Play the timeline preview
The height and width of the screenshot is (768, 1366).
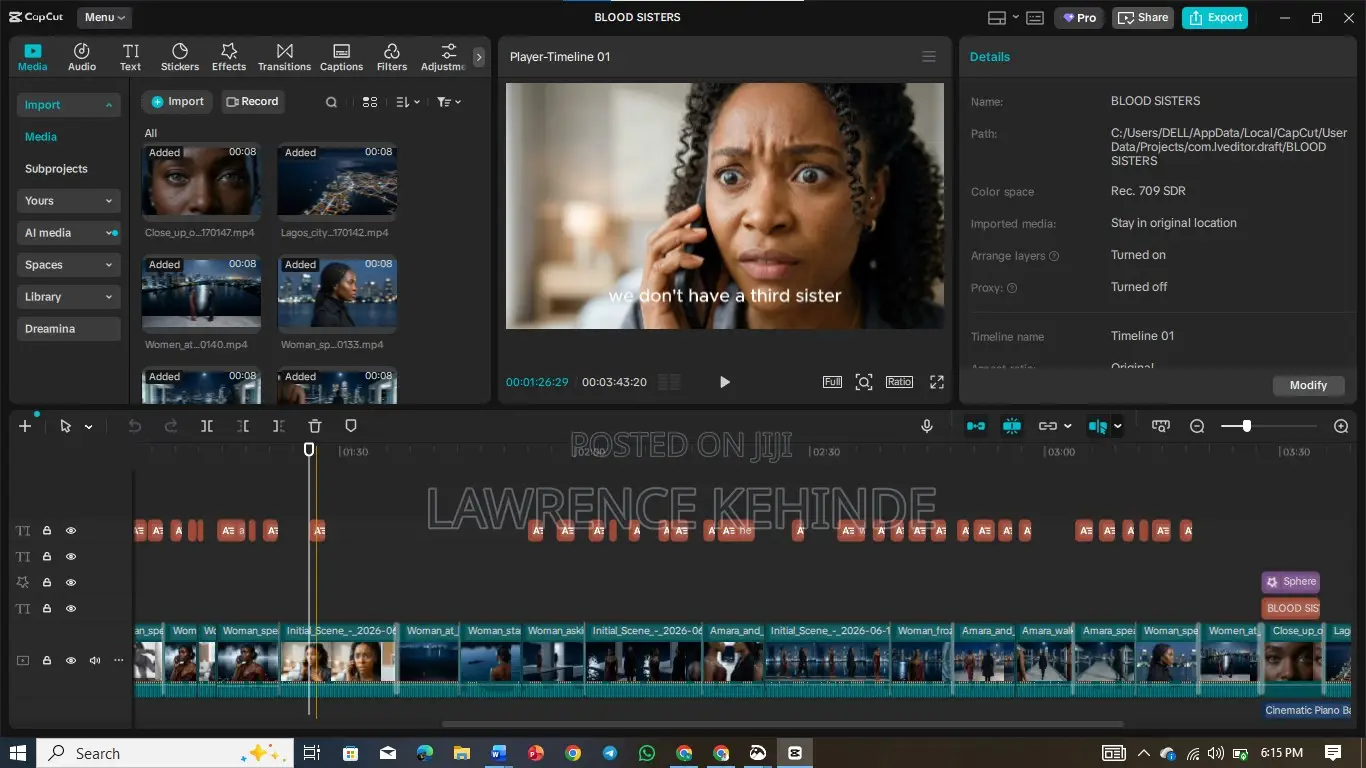725,382
